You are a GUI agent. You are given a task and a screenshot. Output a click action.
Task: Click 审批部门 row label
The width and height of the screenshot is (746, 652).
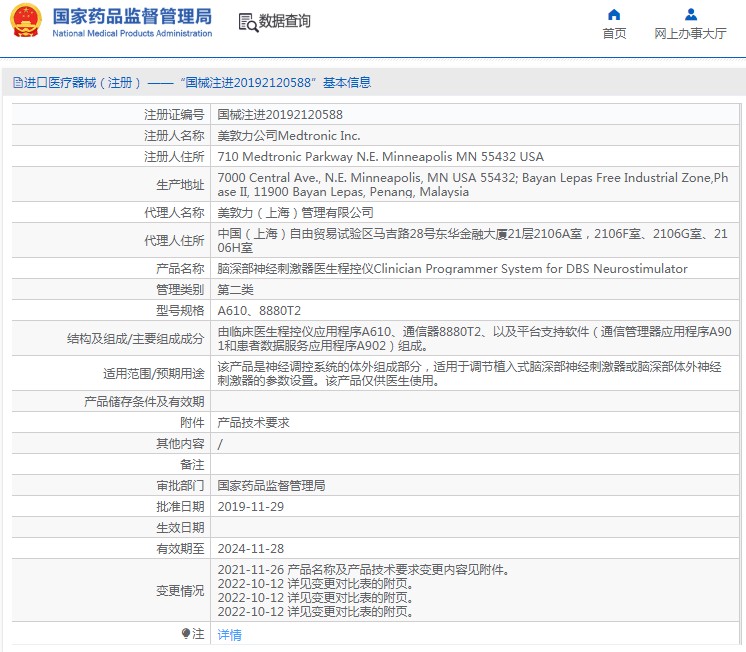pyautogui.click(x=180, y=485)
